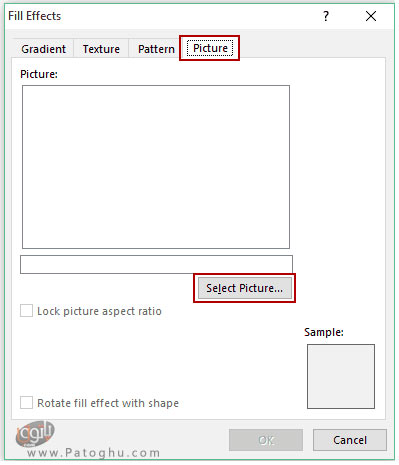
Task: Click the Select Picture... button
Action: 244,288
